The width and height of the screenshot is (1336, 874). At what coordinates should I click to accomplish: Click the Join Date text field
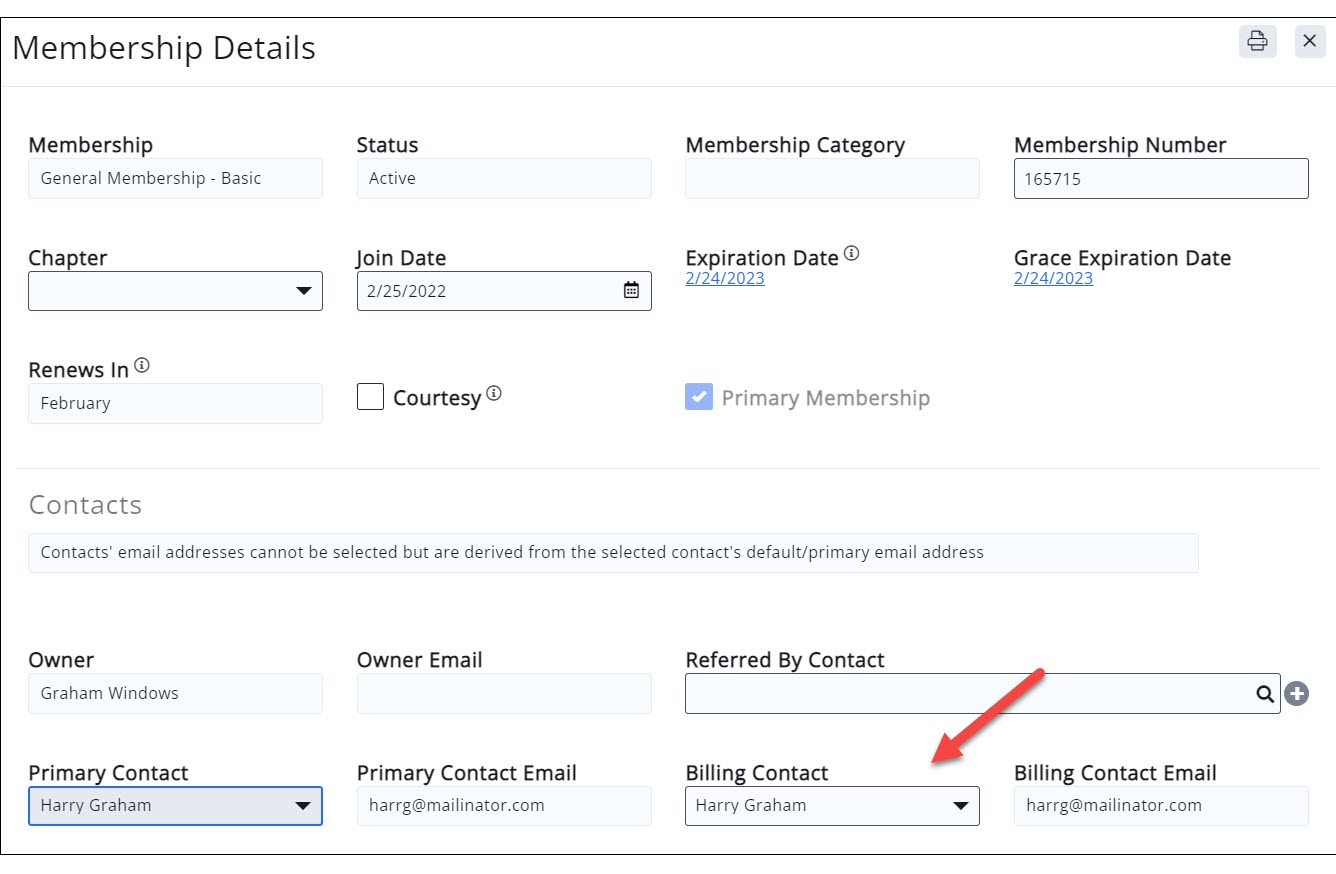(x=485, y=291)
